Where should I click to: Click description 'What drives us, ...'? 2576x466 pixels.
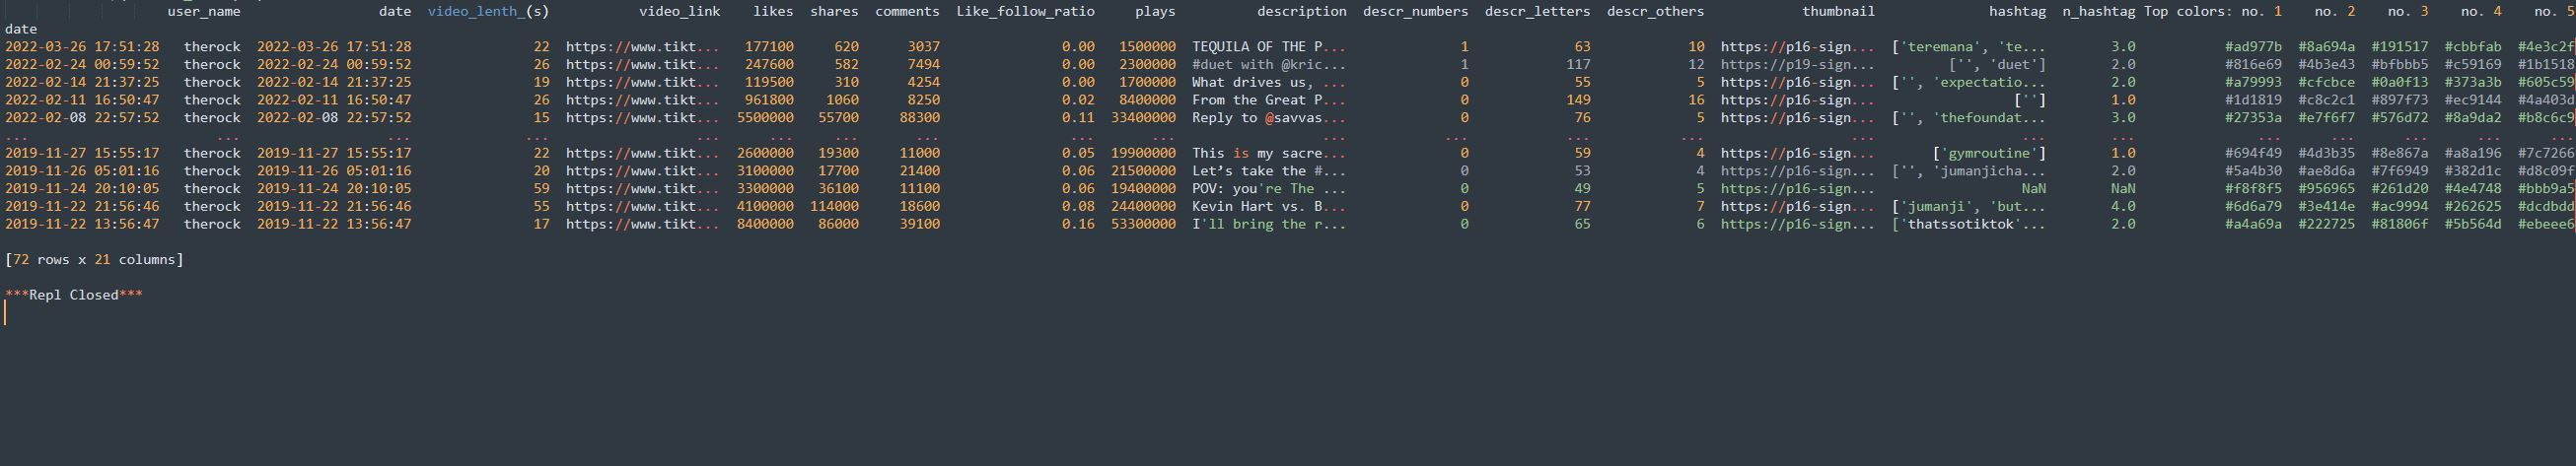(1269, 83)
